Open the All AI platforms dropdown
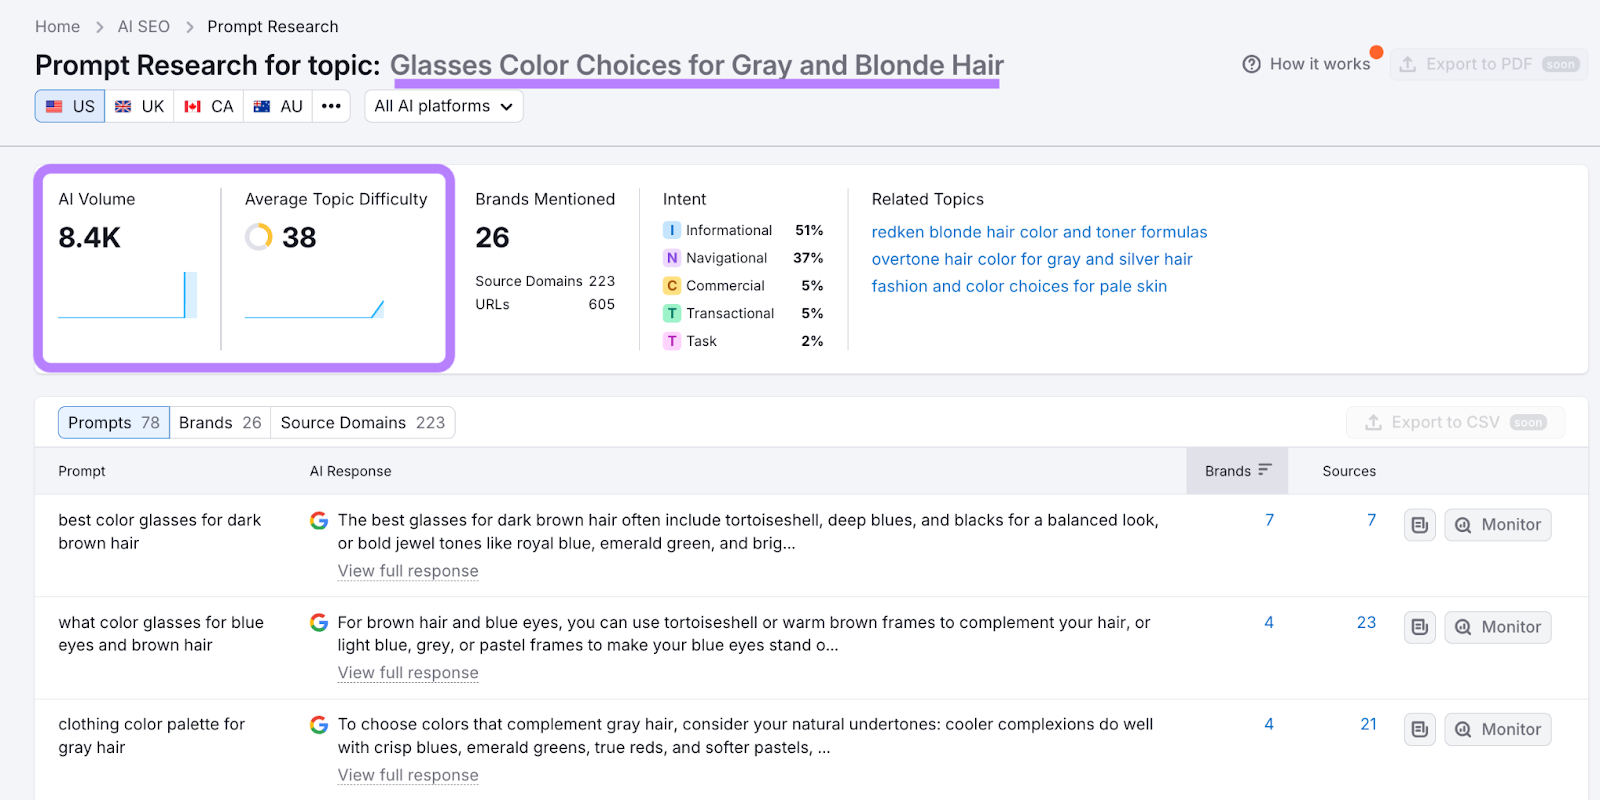 (443, 106)
